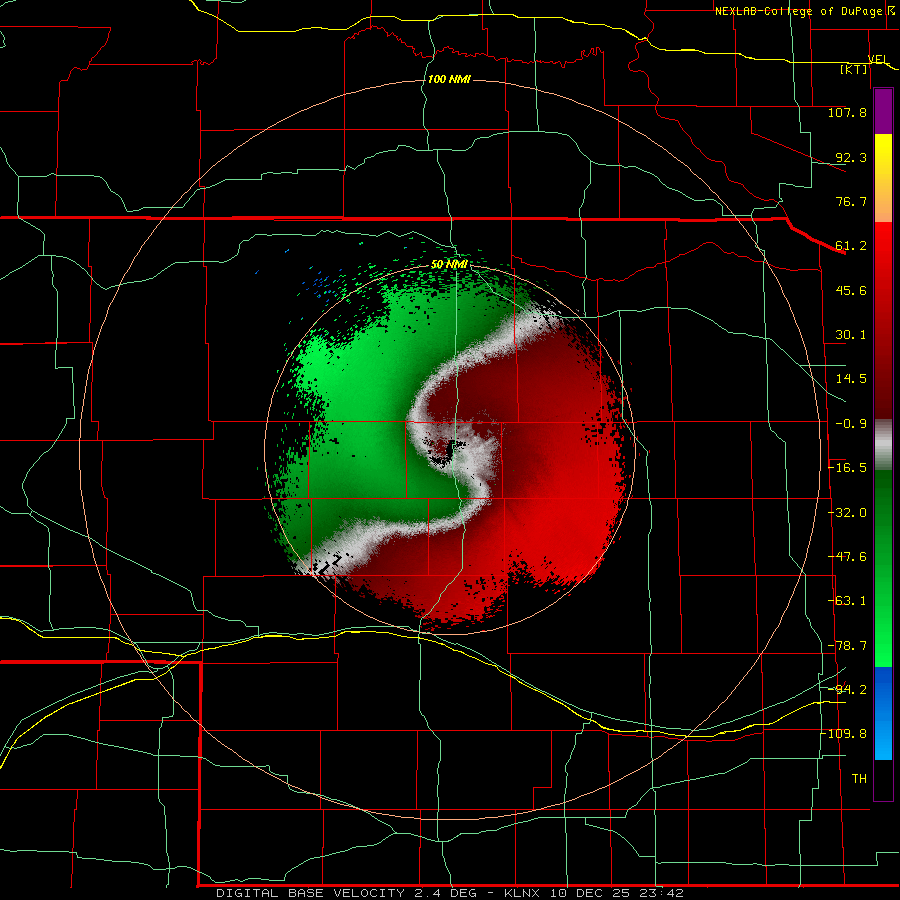
Task: Click the -94.2 velocity scale value
Action: coord(847,689)
